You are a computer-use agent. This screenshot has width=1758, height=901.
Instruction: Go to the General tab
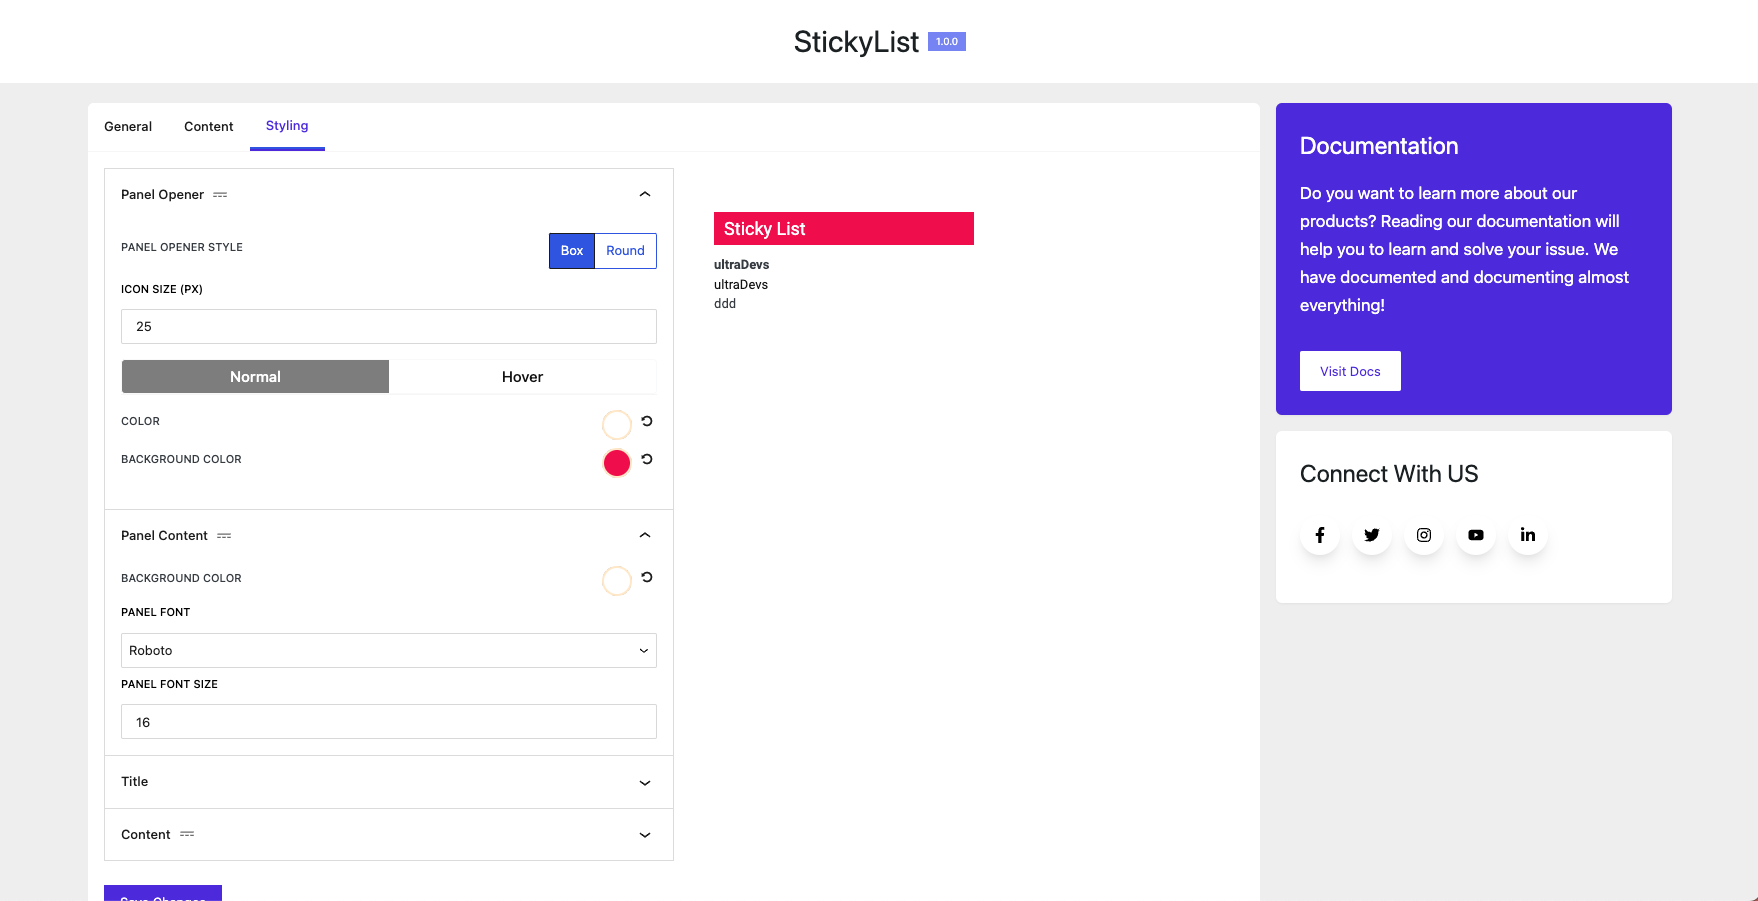(x=128, y=127)
